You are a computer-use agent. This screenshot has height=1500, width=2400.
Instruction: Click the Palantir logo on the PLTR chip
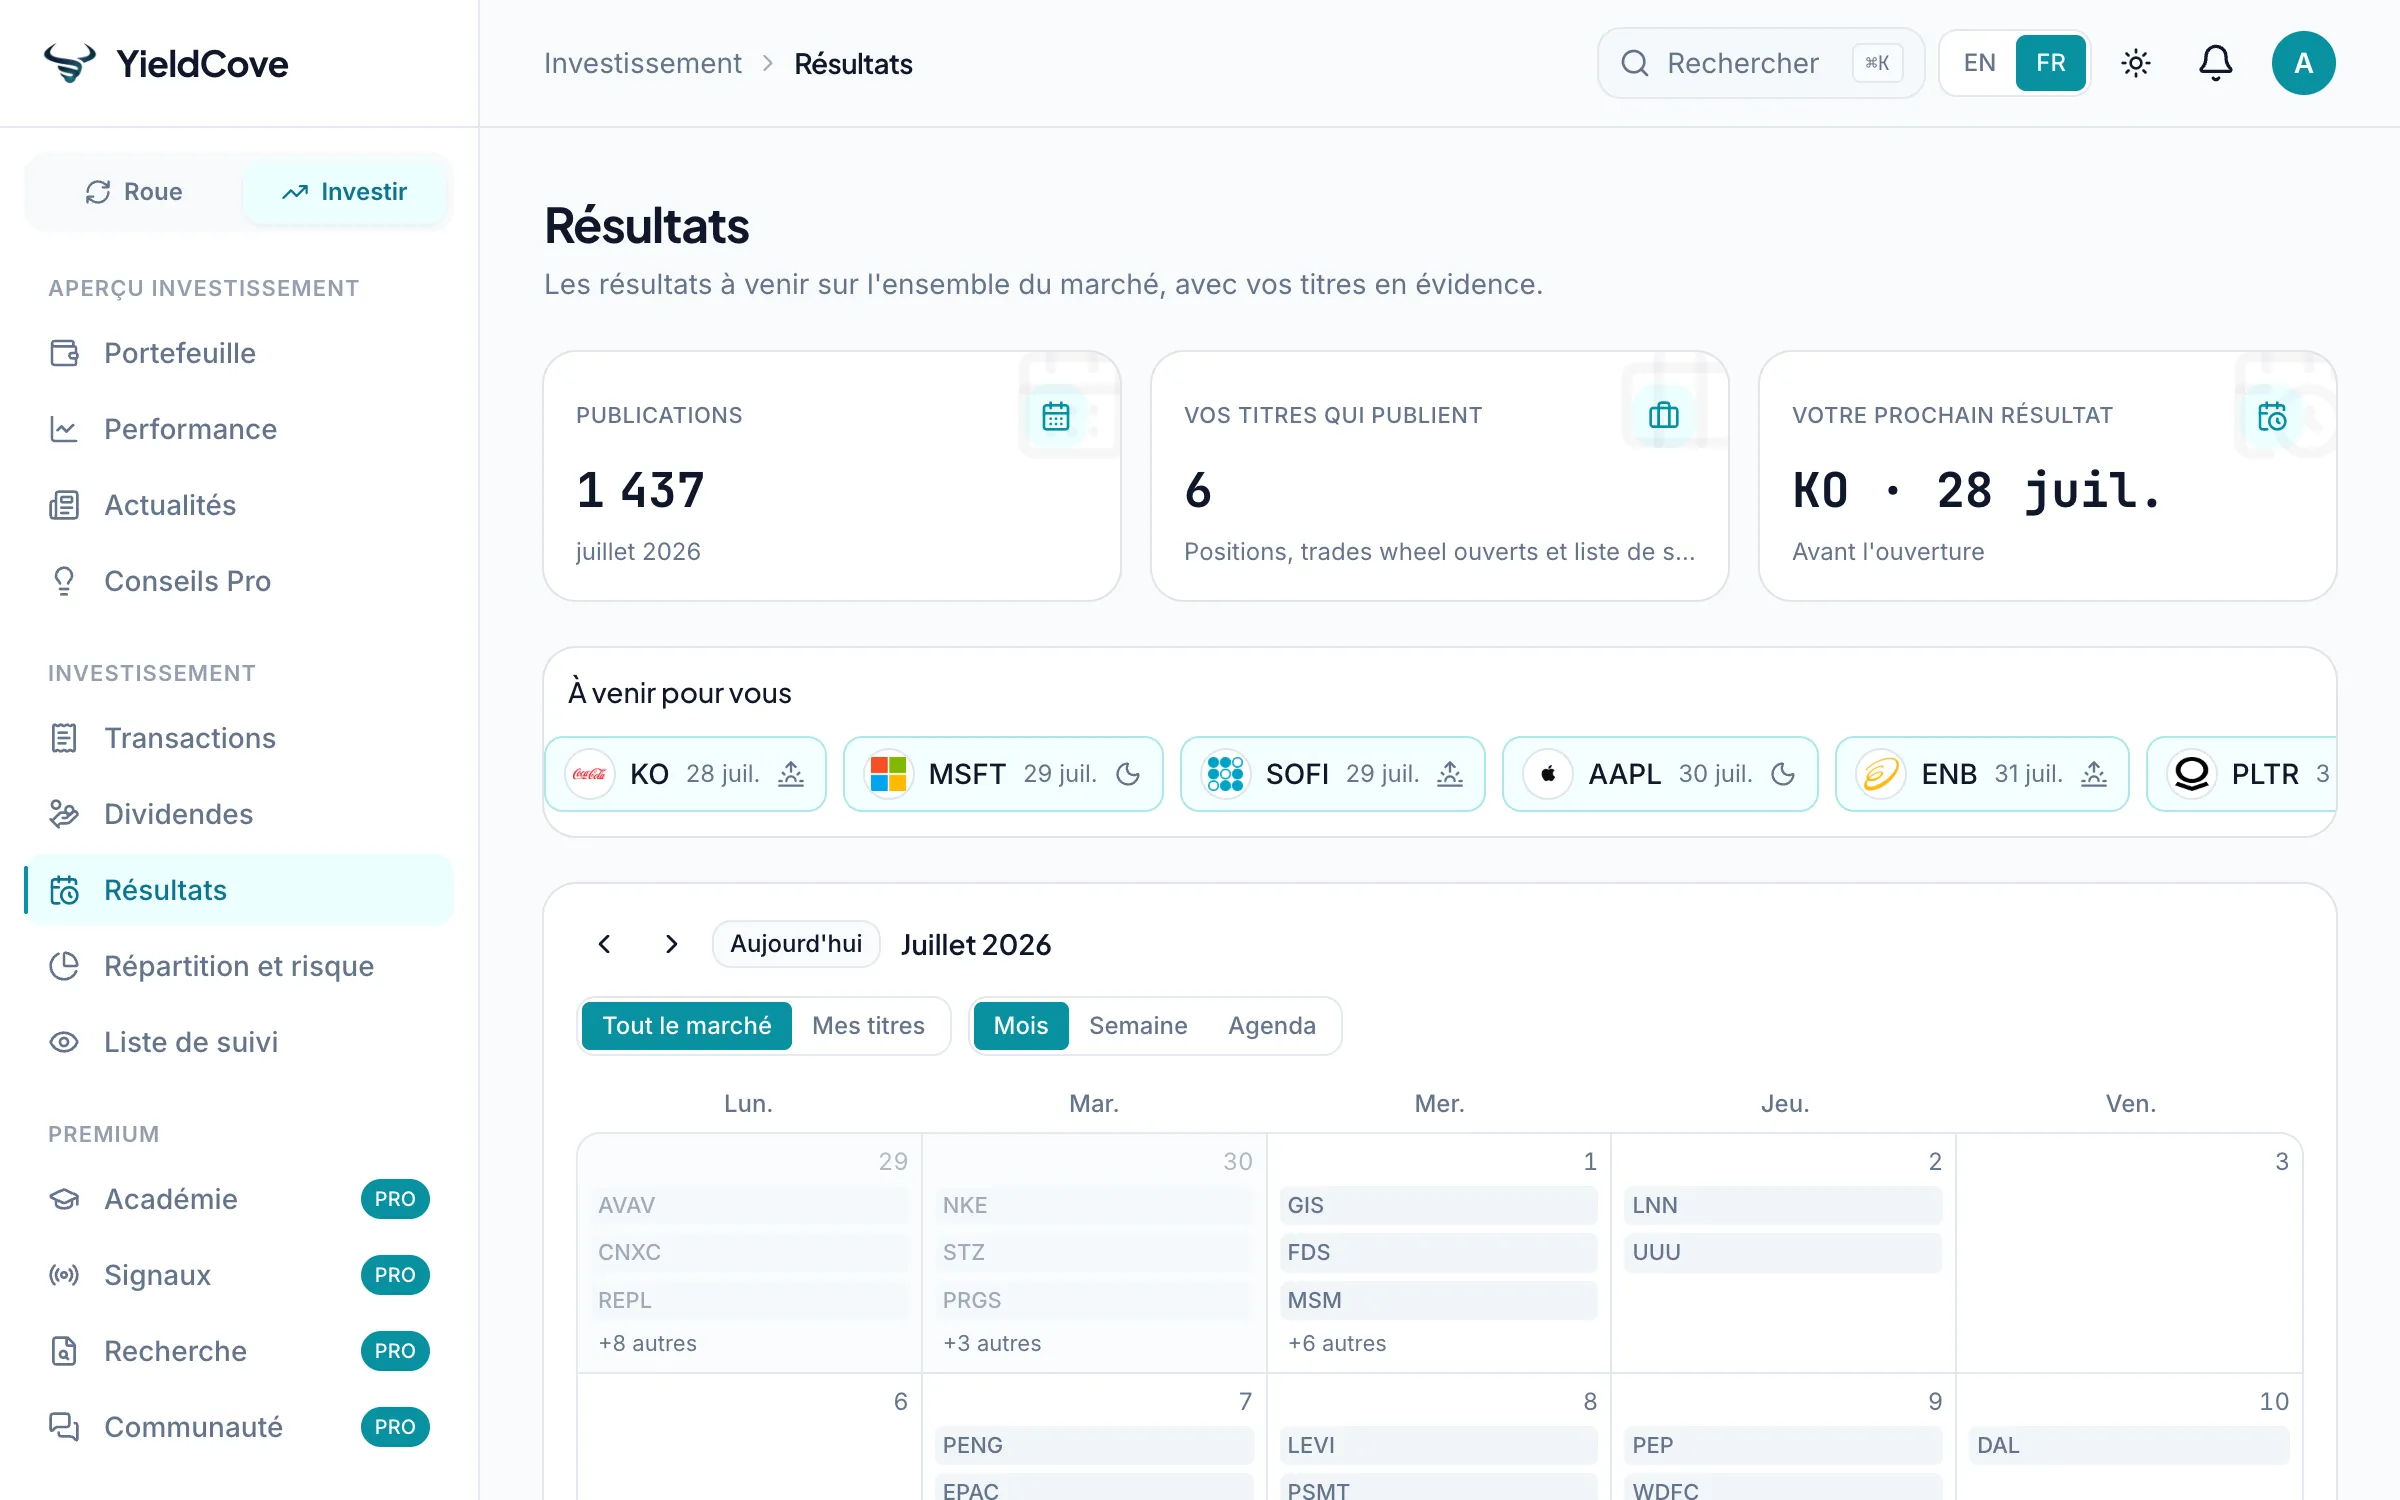[2191, 774]
